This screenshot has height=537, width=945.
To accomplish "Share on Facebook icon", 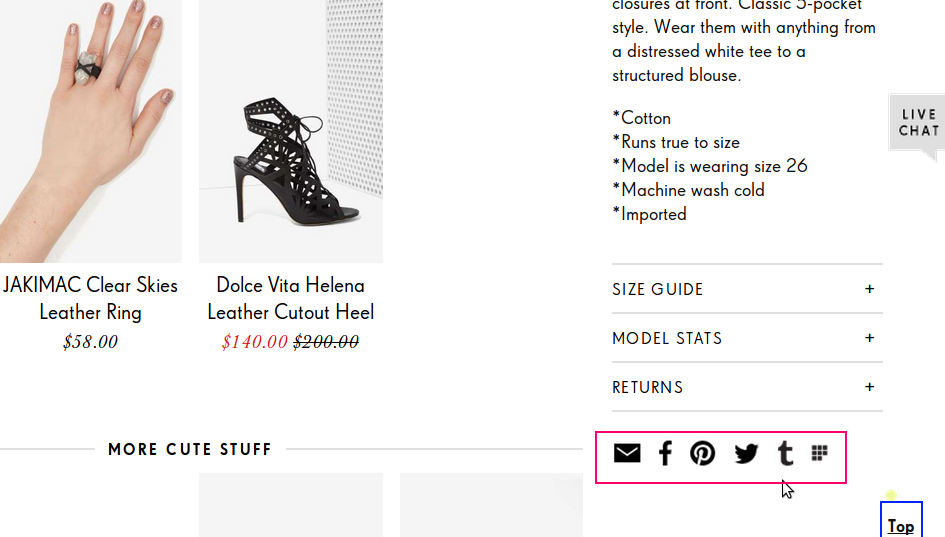I will click(665, 454).
